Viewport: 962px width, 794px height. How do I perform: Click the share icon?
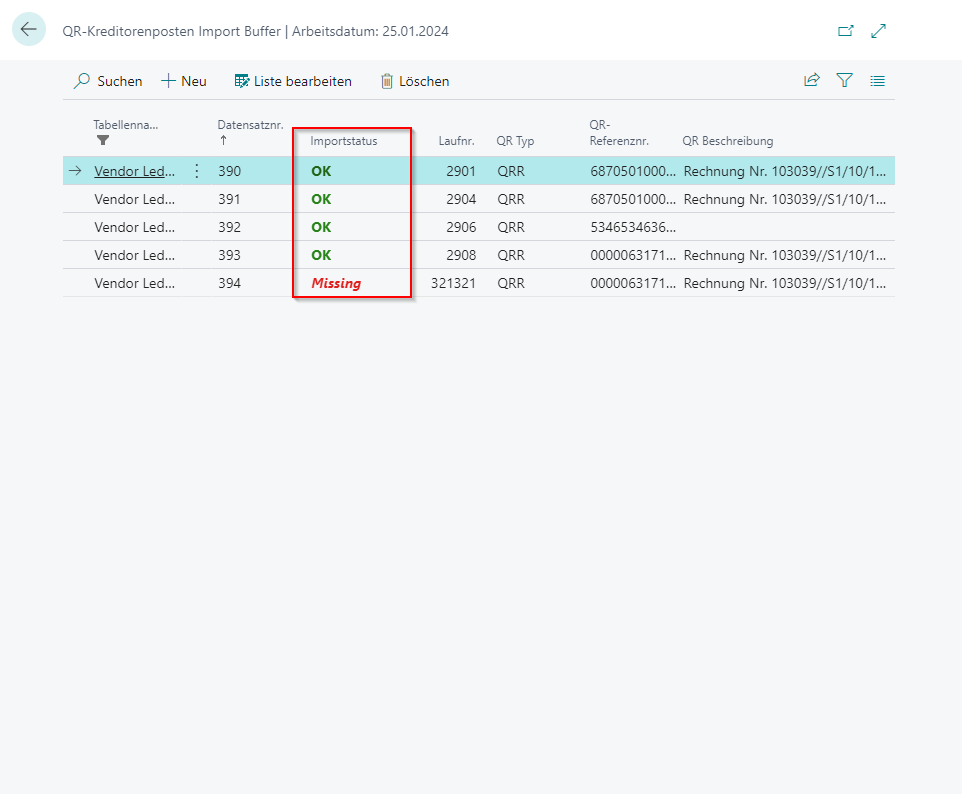pos(812,81)
